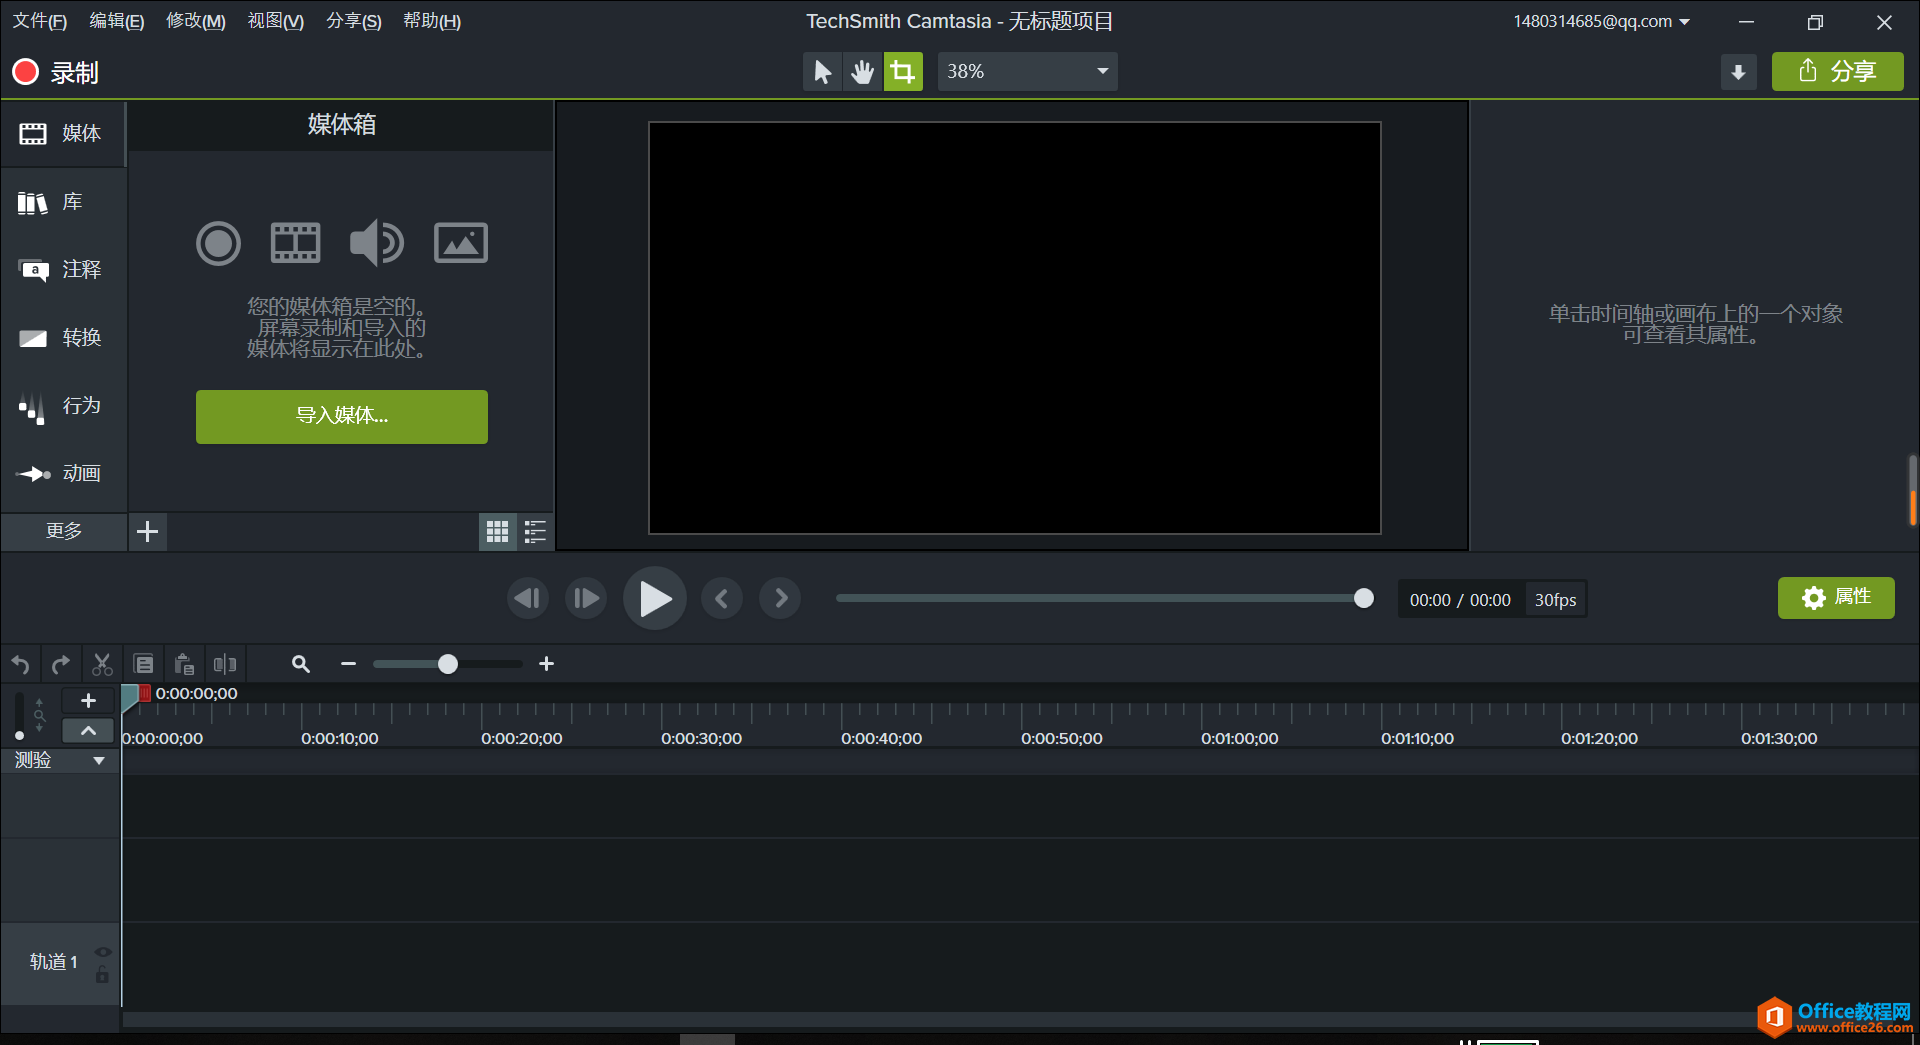This screenshot has width=1920, height=1045.
Task: Expand the 测验 quiz dropdown arrow
Action: coord(99,761)
